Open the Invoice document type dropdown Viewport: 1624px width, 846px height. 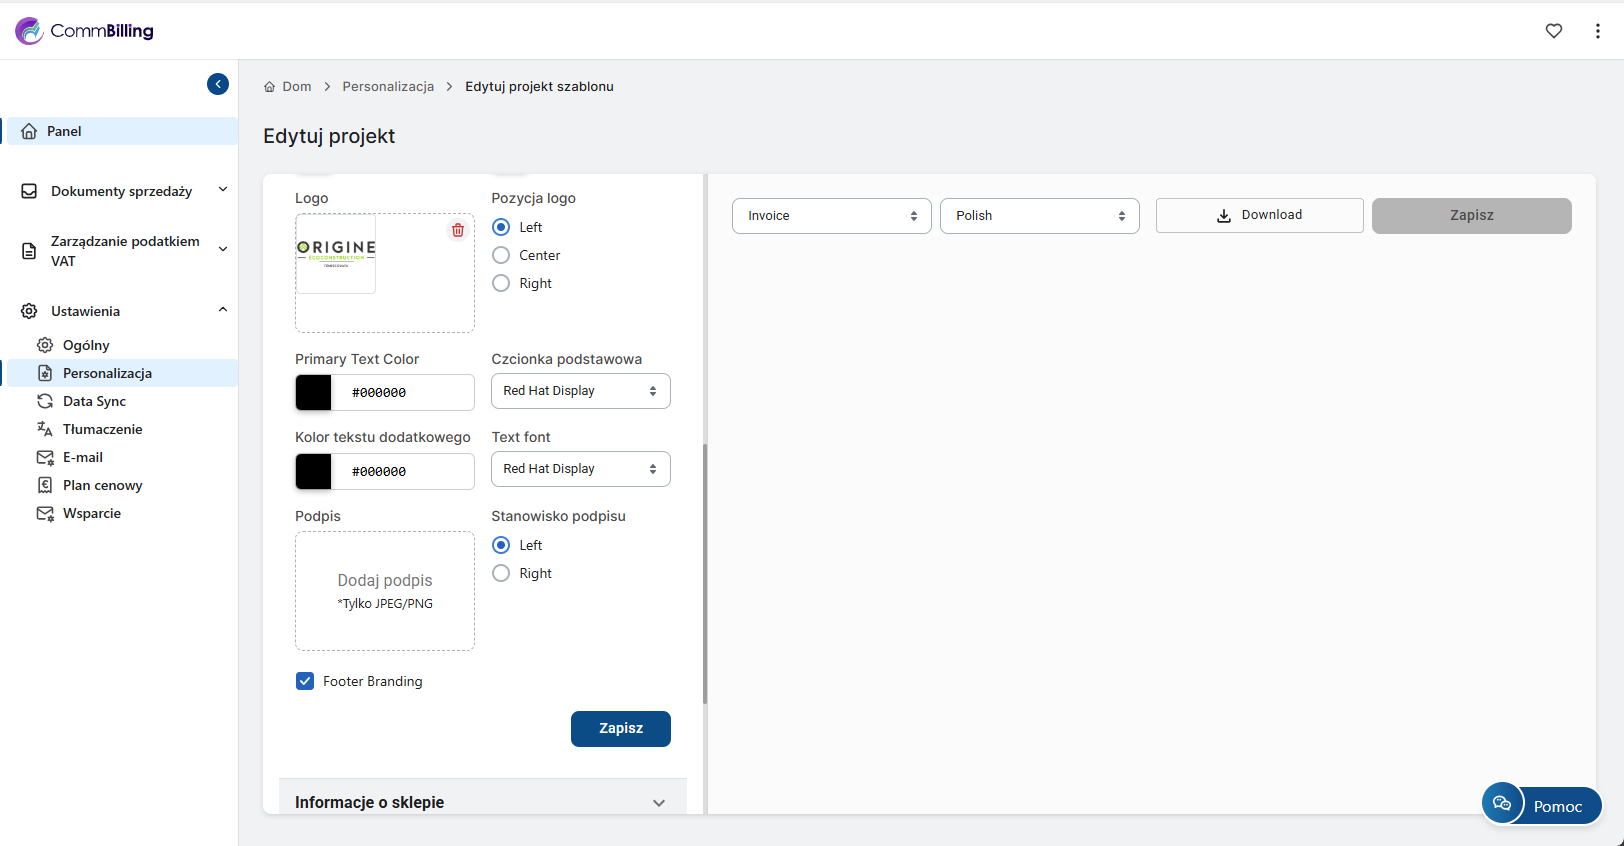pos(831,216)
